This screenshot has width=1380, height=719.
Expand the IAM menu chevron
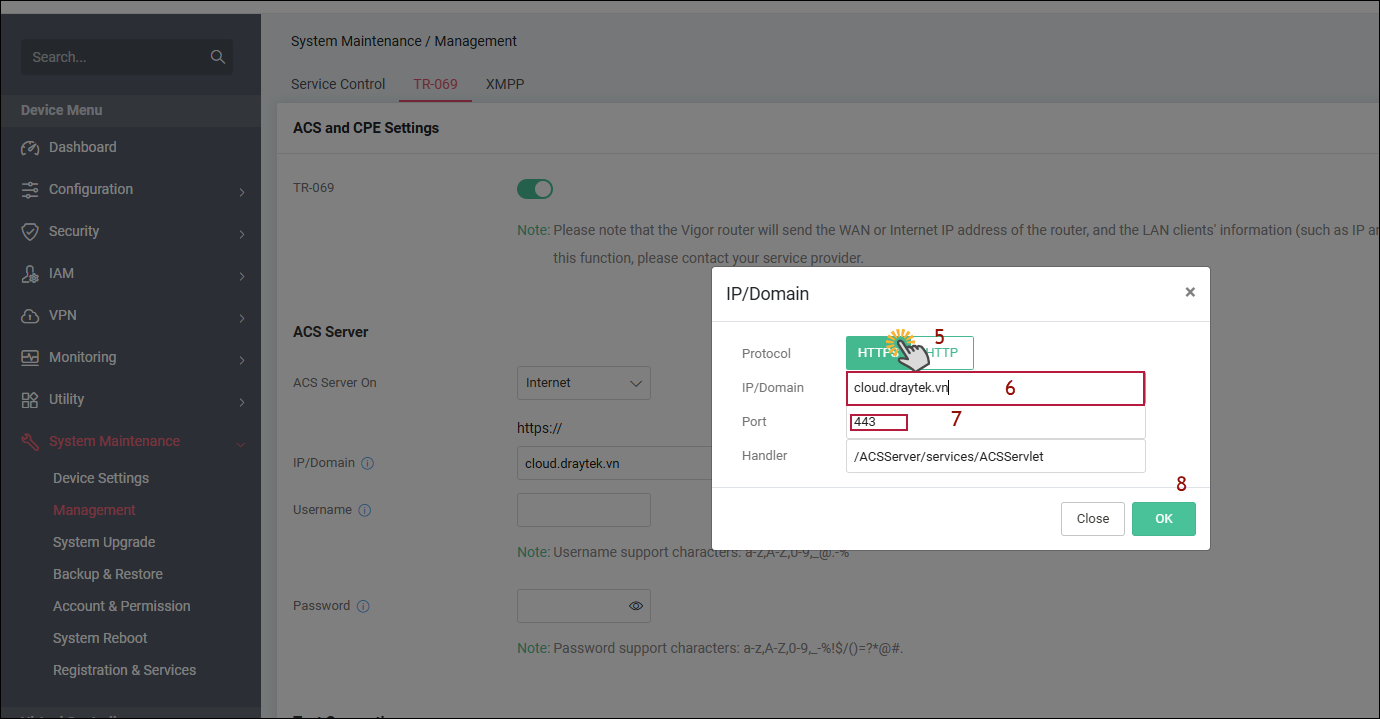242,276
